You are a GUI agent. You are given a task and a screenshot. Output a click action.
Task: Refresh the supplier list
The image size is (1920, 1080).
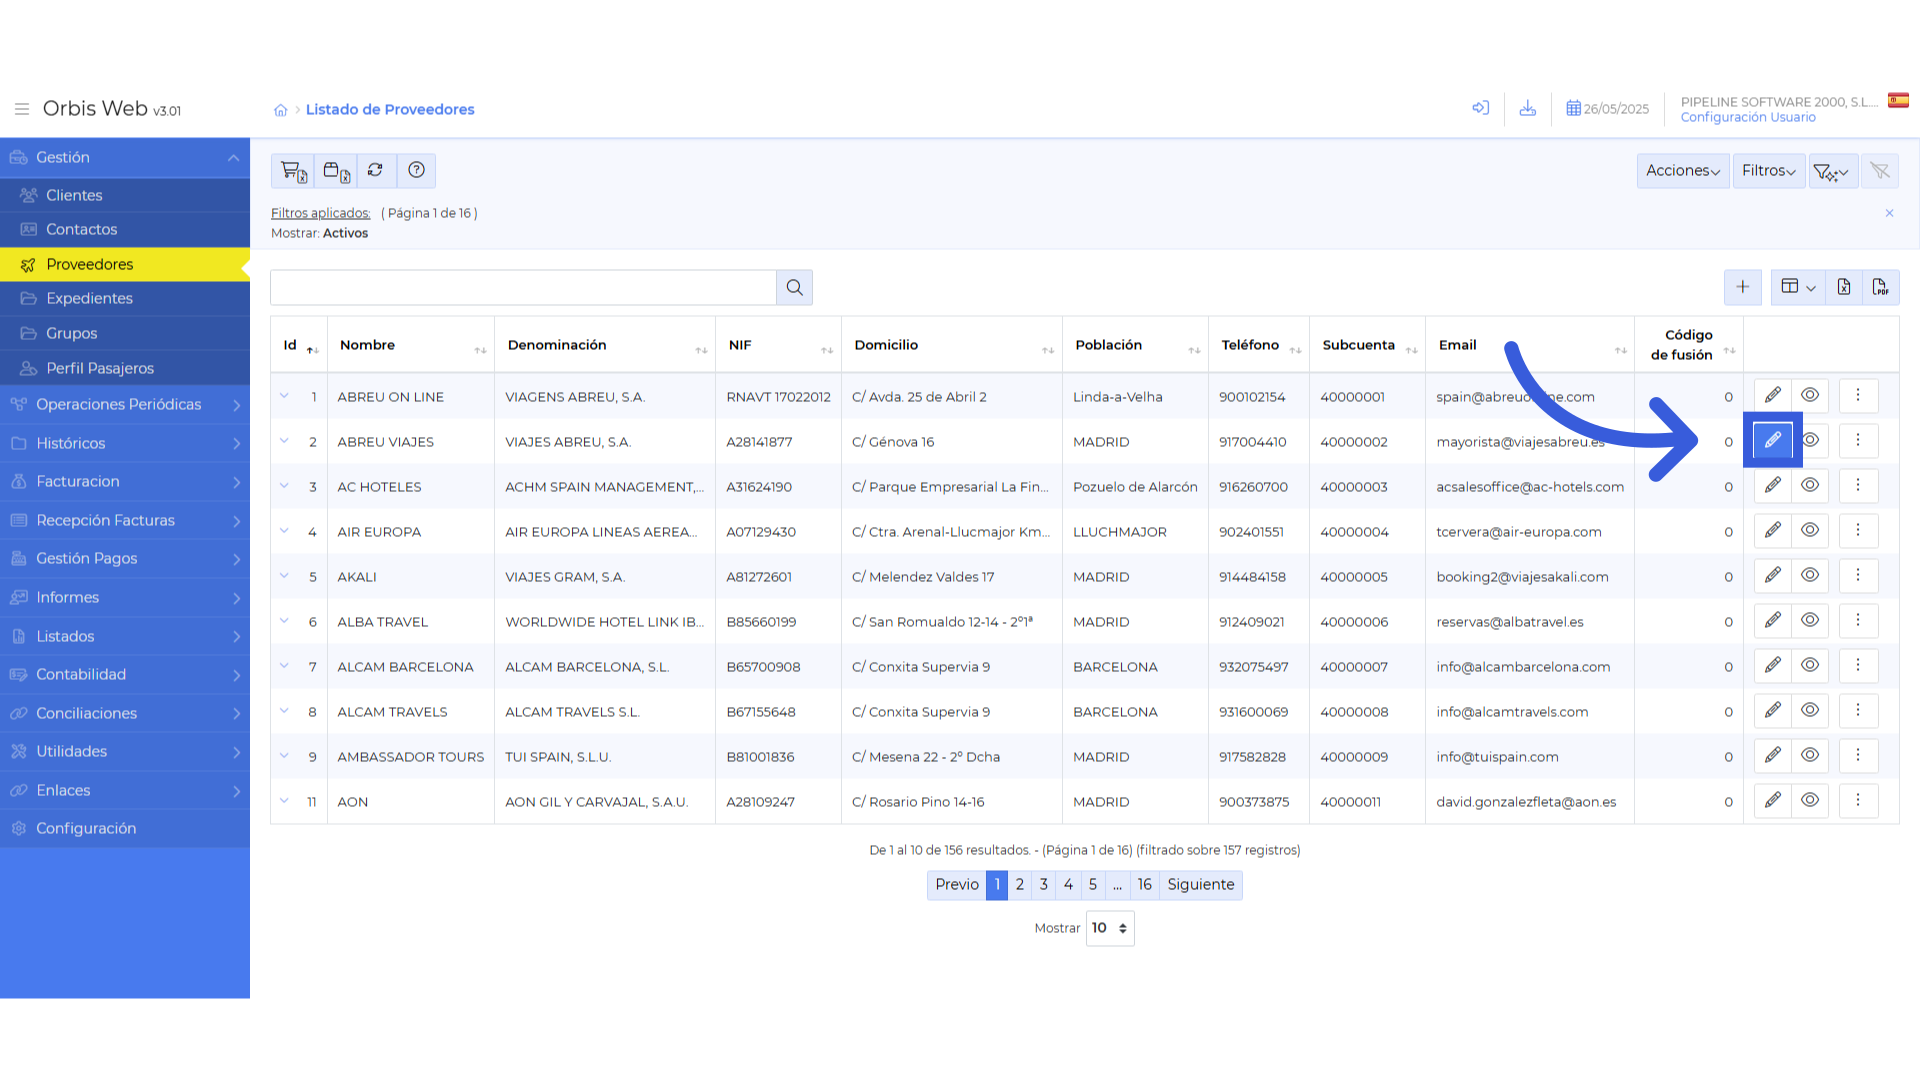(x=376, y=171)
